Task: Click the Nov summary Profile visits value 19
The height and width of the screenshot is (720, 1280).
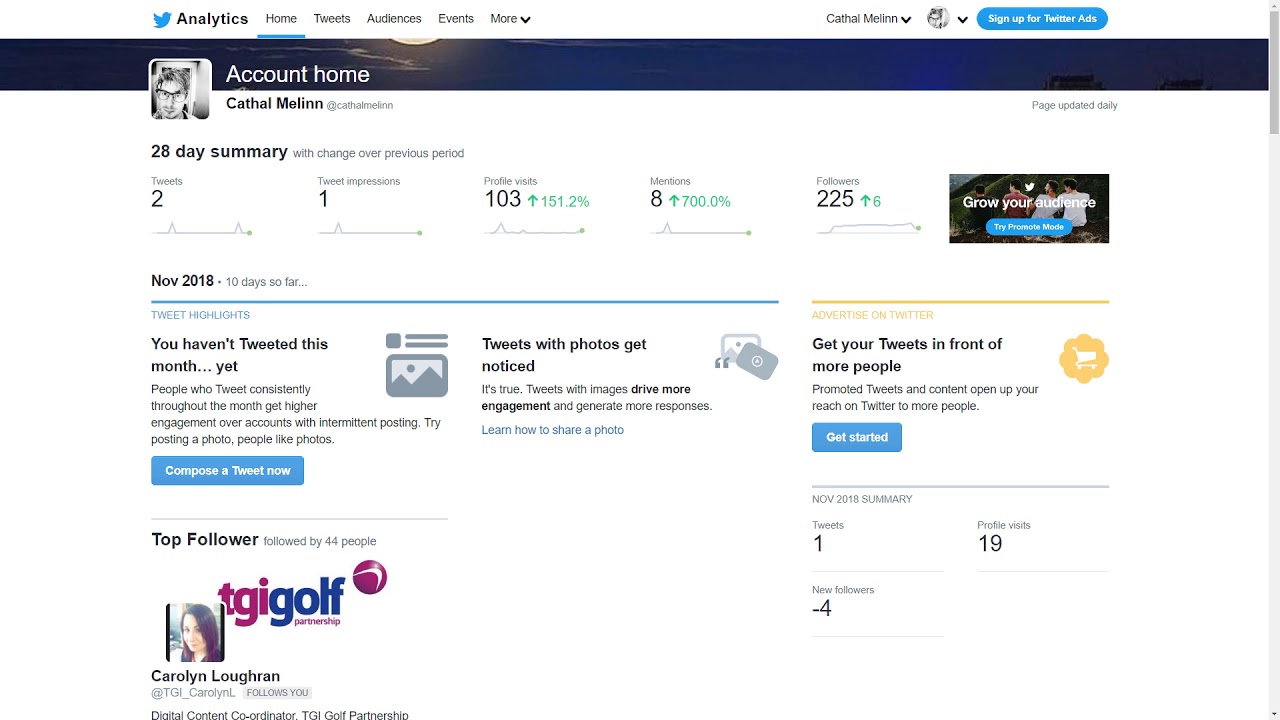Action: 990,543
